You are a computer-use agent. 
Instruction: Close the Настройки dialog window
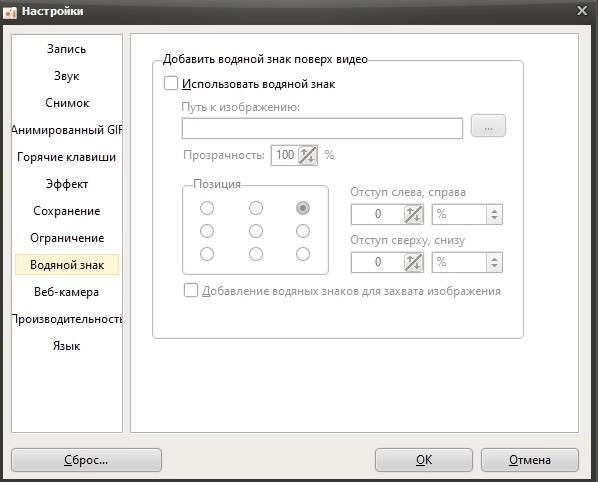[x=582, y=11]
